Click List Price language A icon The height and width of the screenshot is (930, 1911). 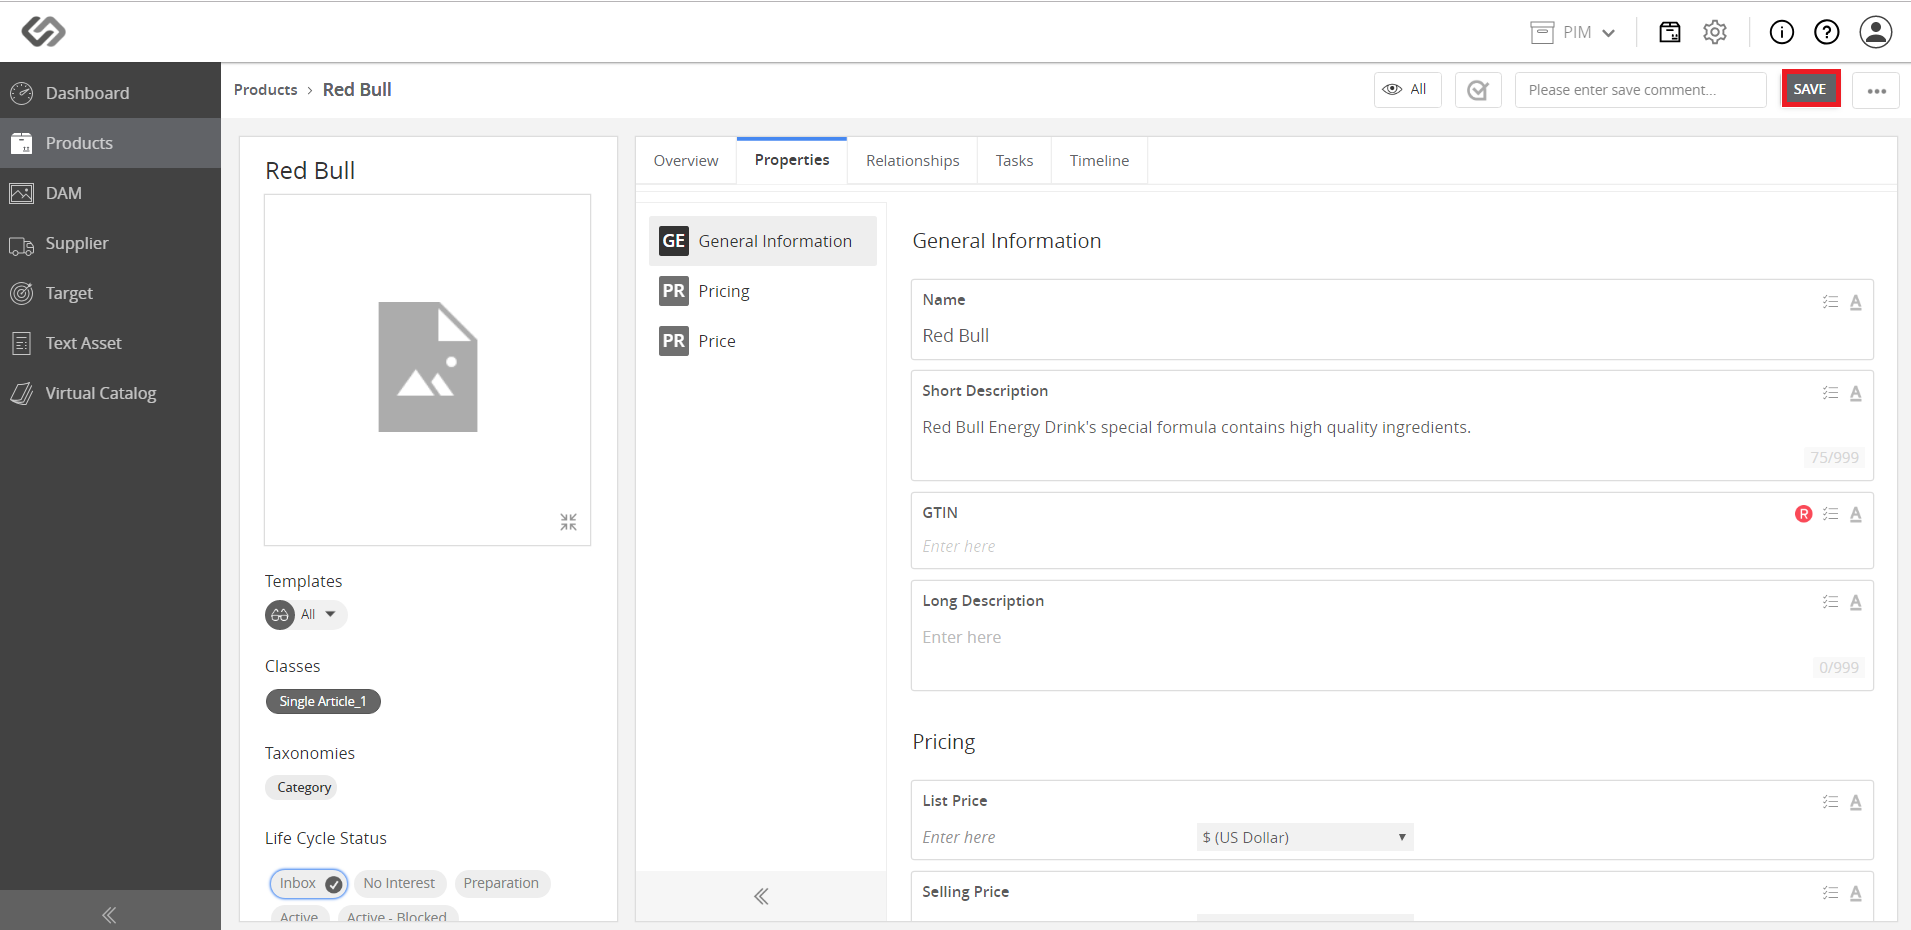tap(1856, 802)
